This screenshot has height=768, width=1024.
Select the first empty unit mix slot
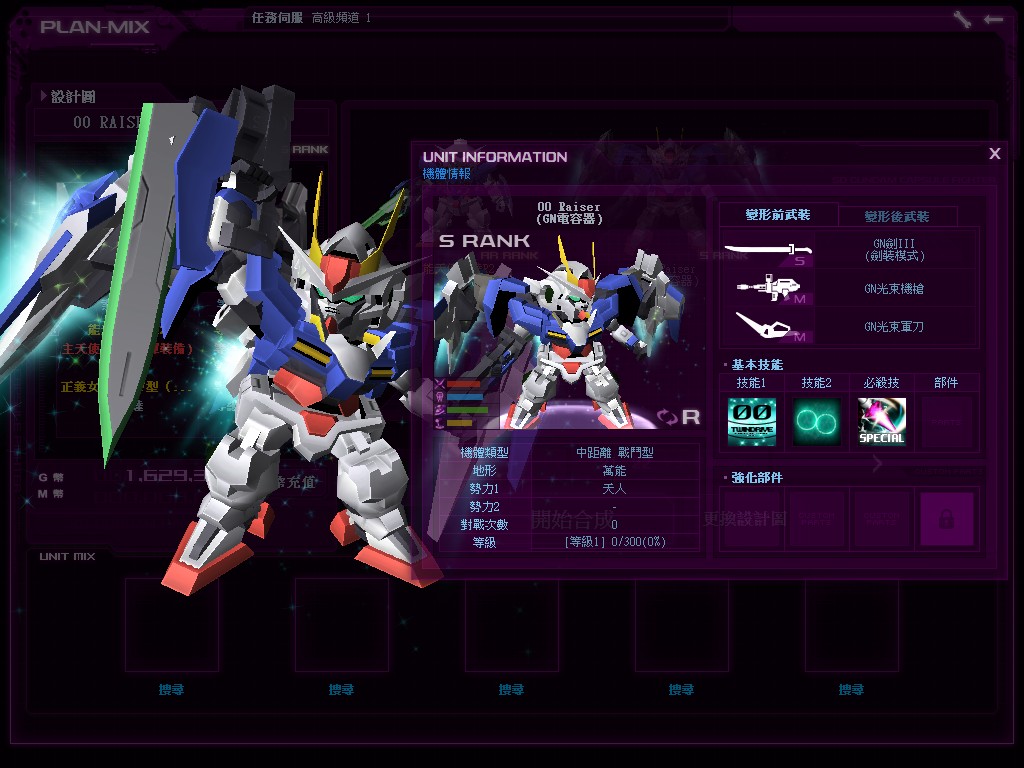pyautogui.click(x=172, y=625)
